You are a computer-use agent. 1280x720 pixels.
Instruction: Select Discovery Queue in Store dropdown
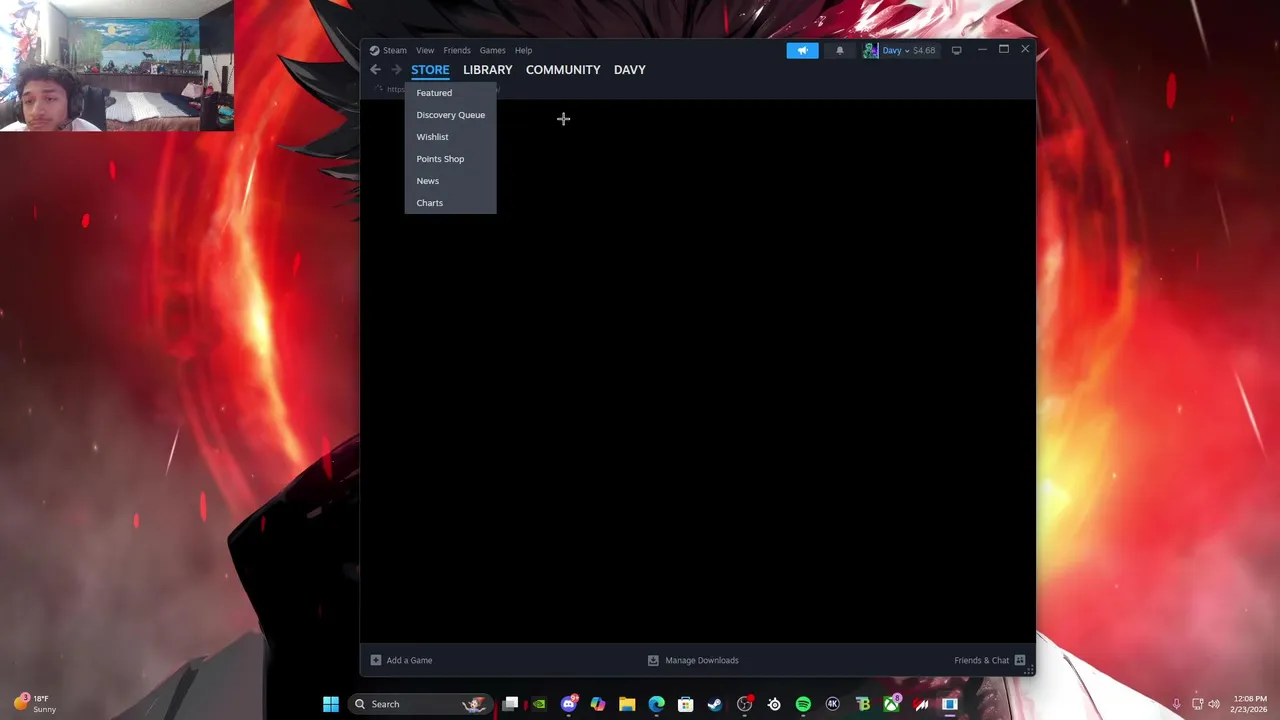pos(450,115)
